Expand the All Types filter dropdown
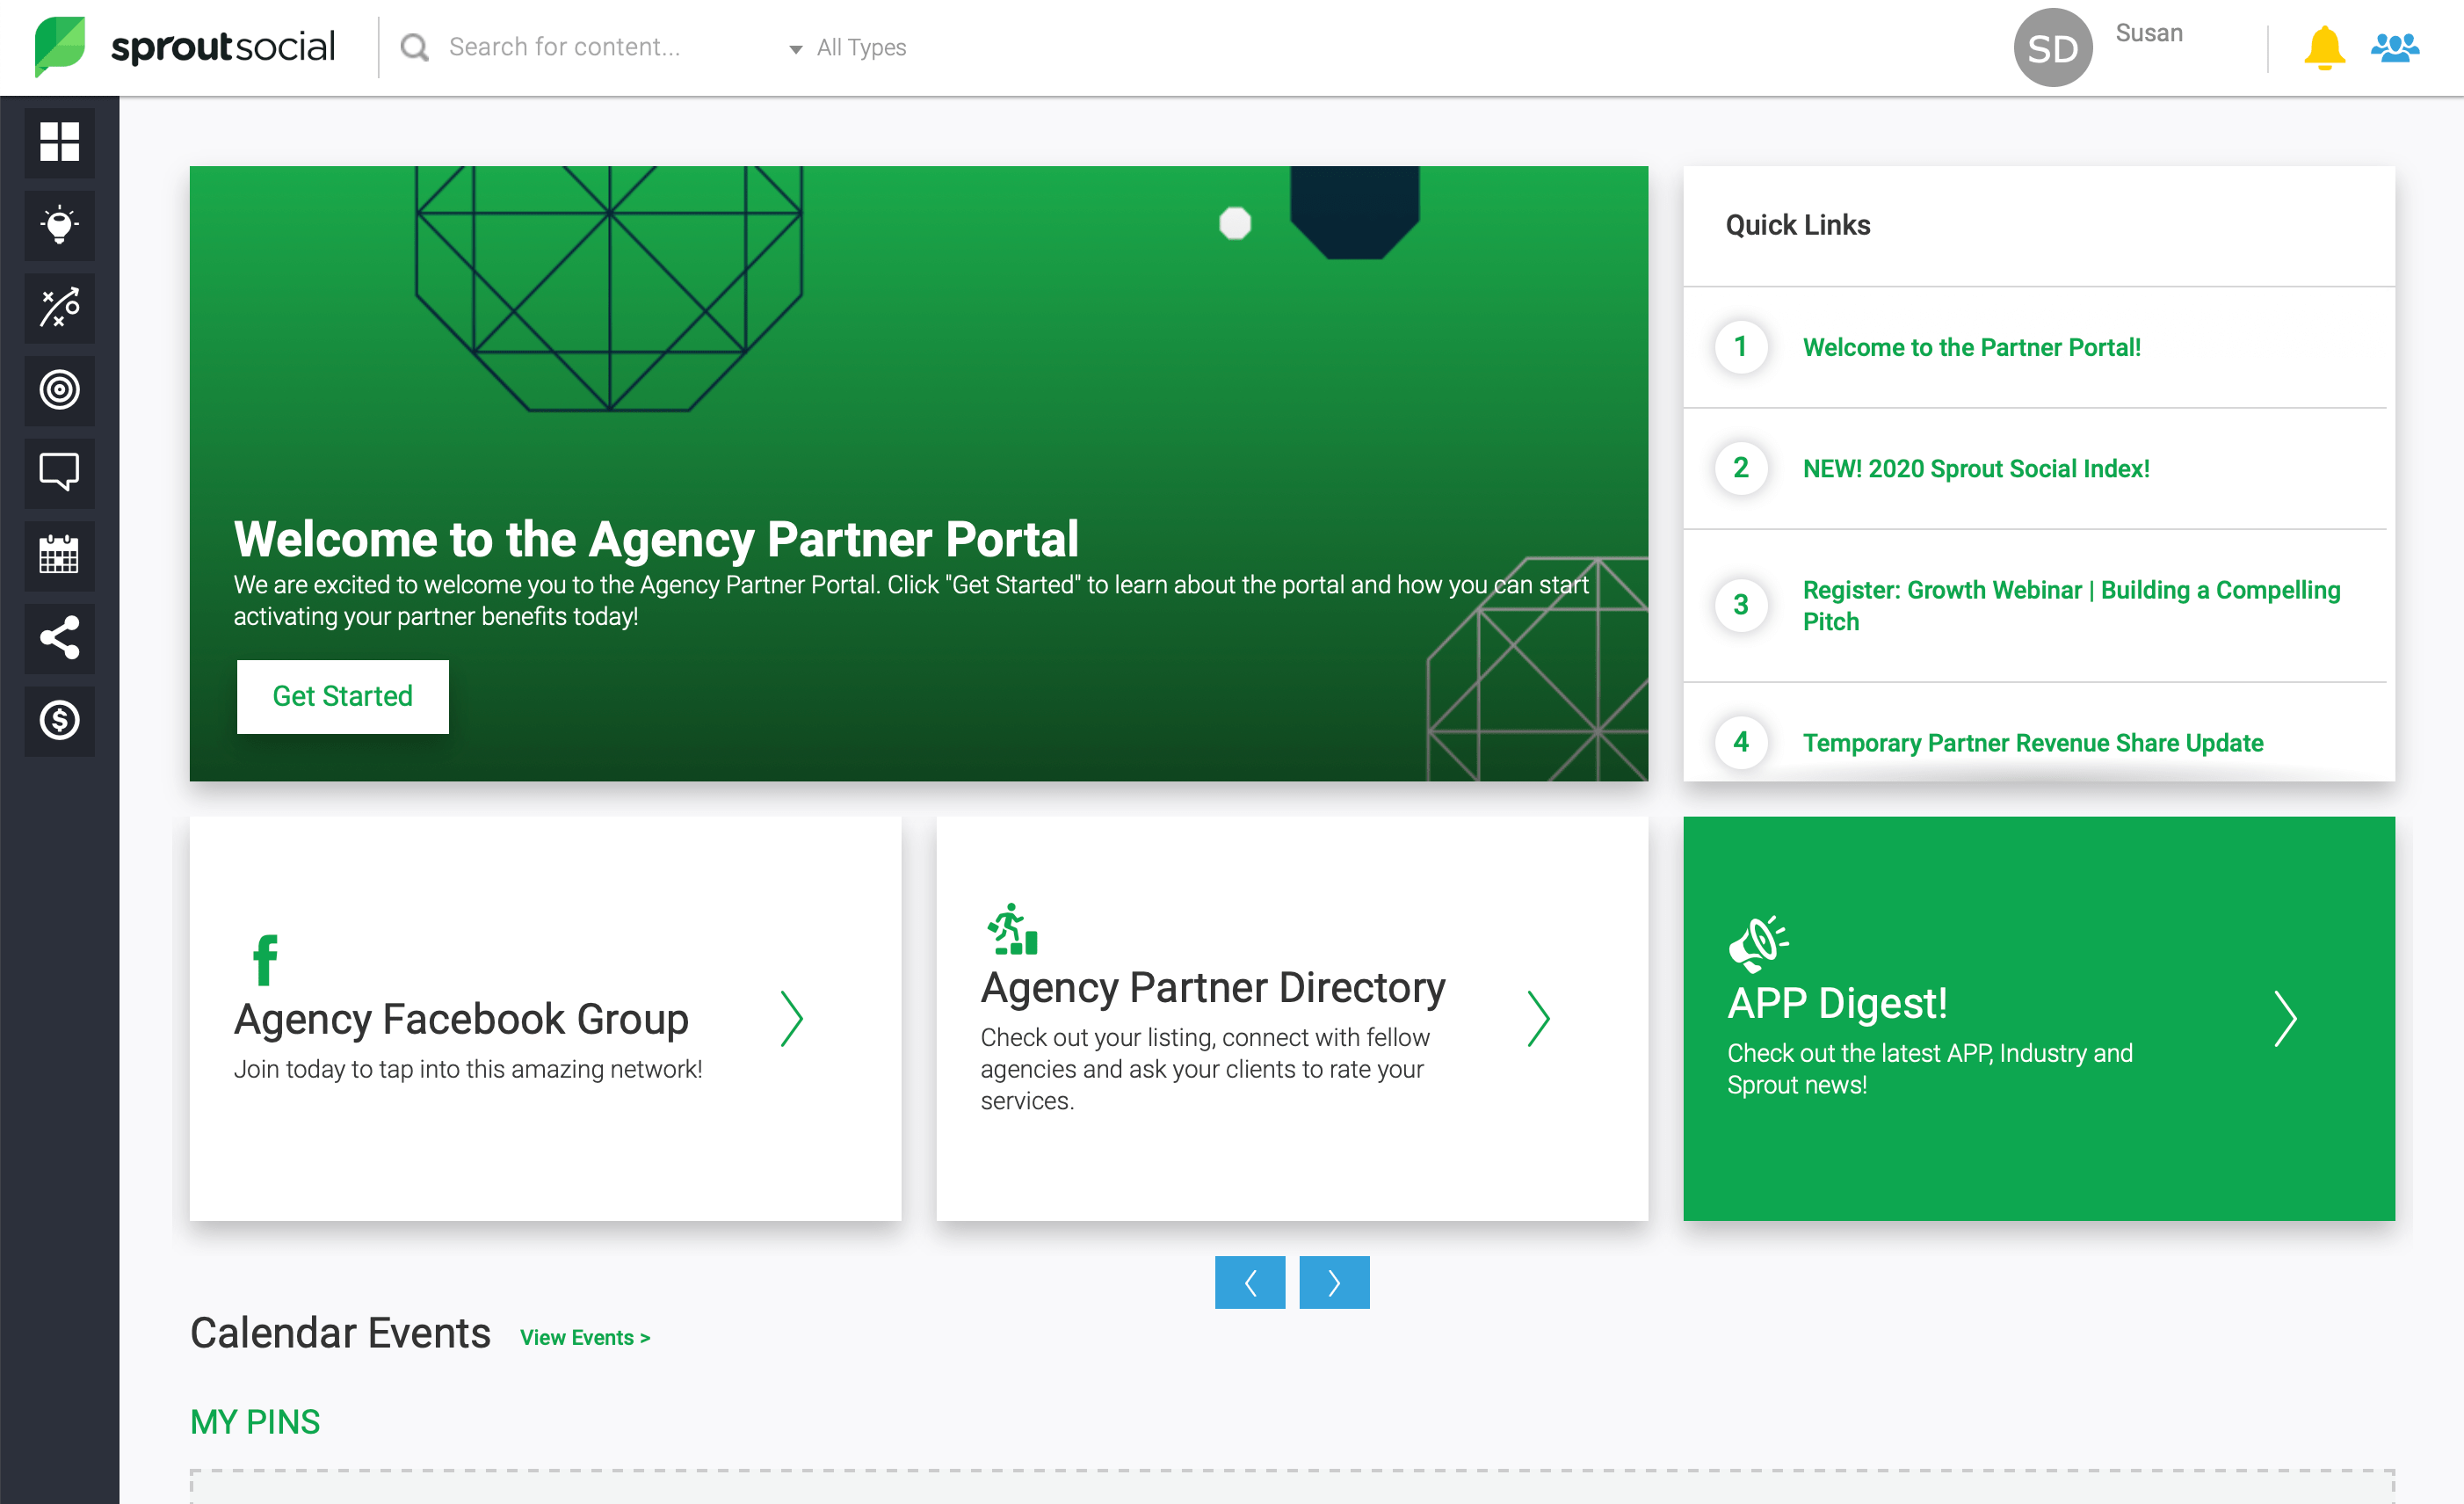The image size is (2464, 1504). point(848,48)
